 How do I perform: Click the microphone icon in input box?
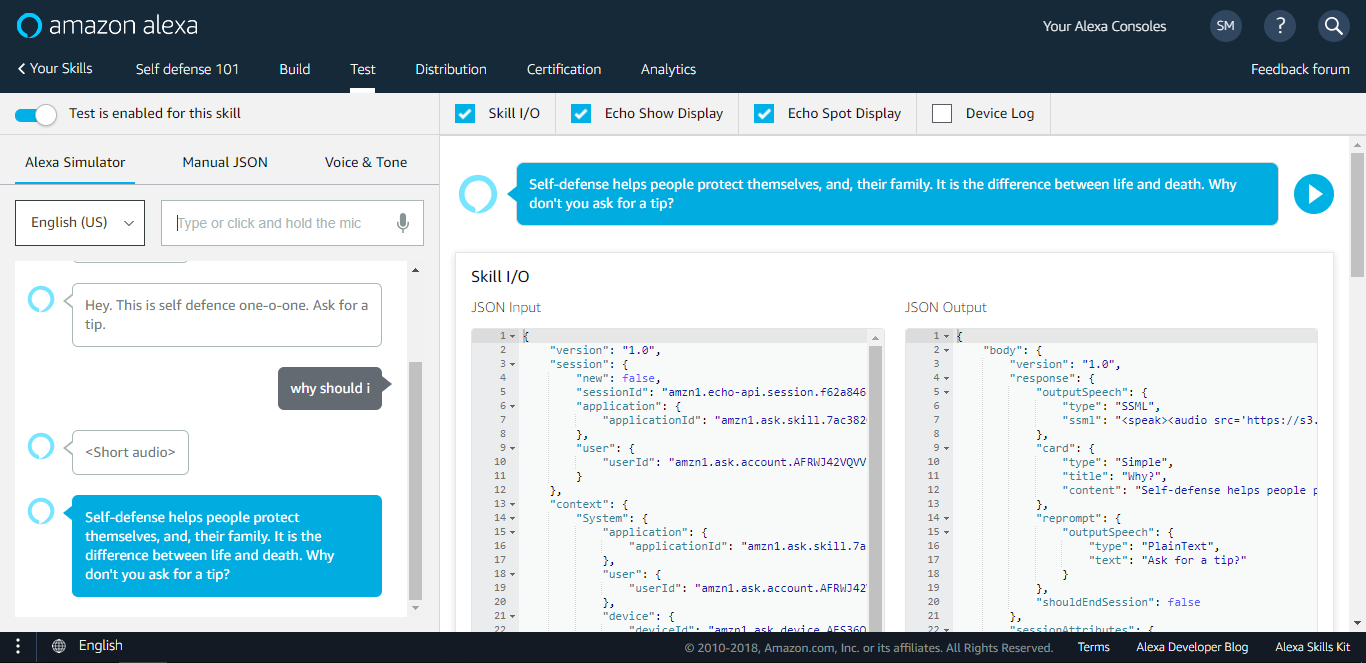click(x=403, y=223)
